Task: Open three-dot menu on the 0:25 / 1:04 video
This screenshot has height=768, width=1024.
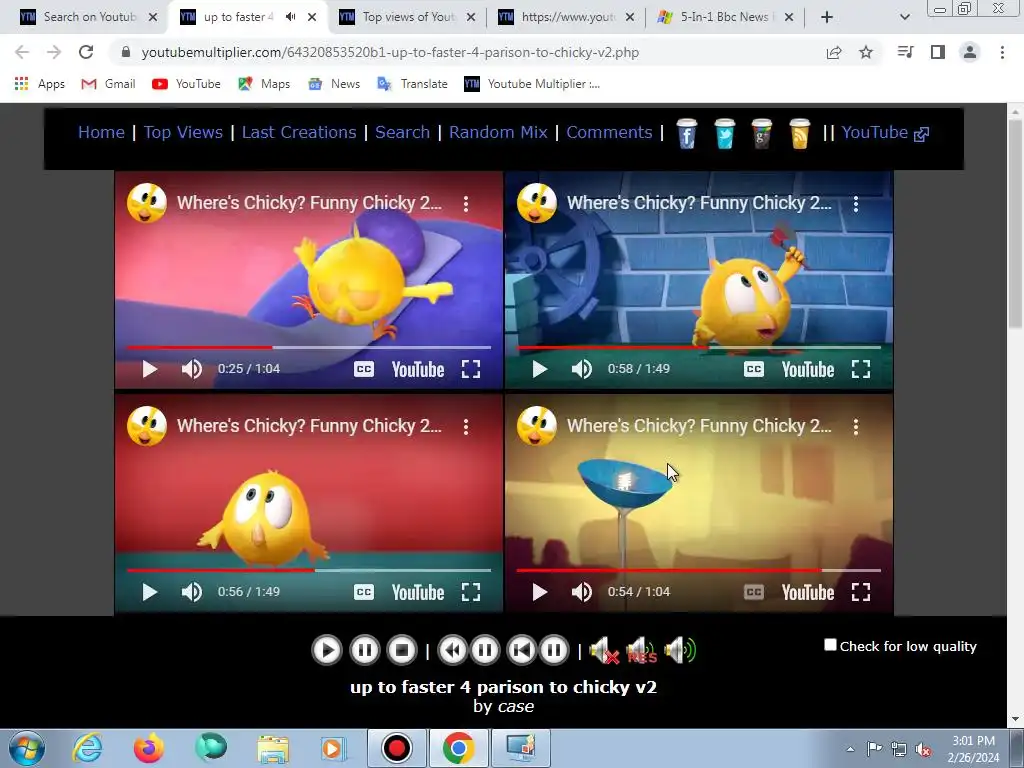Action: (x=466, y=204)
